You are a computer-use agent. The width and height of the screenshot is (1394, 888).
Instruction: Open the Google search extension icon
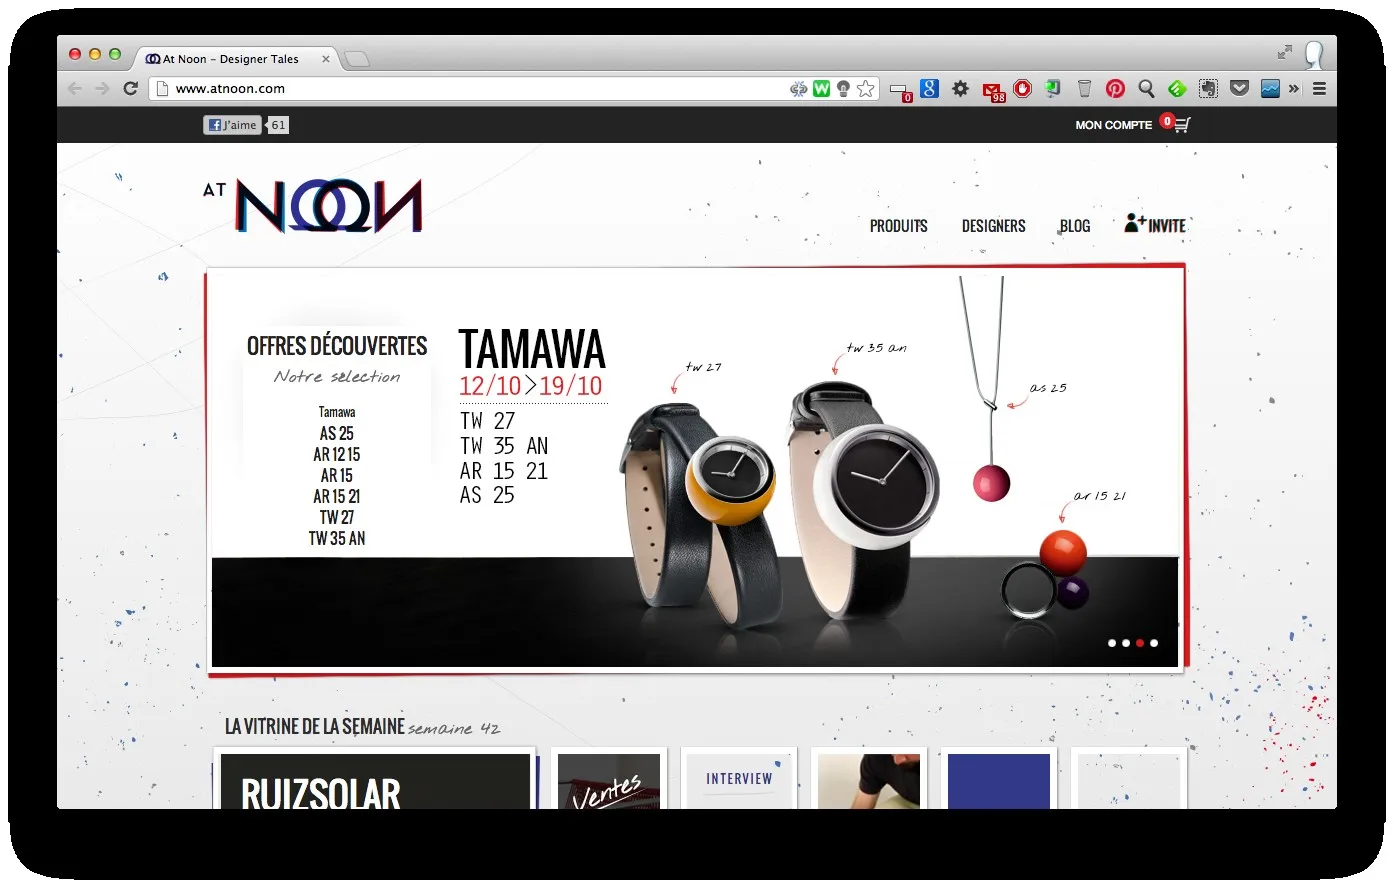click(x=930, y=89)
